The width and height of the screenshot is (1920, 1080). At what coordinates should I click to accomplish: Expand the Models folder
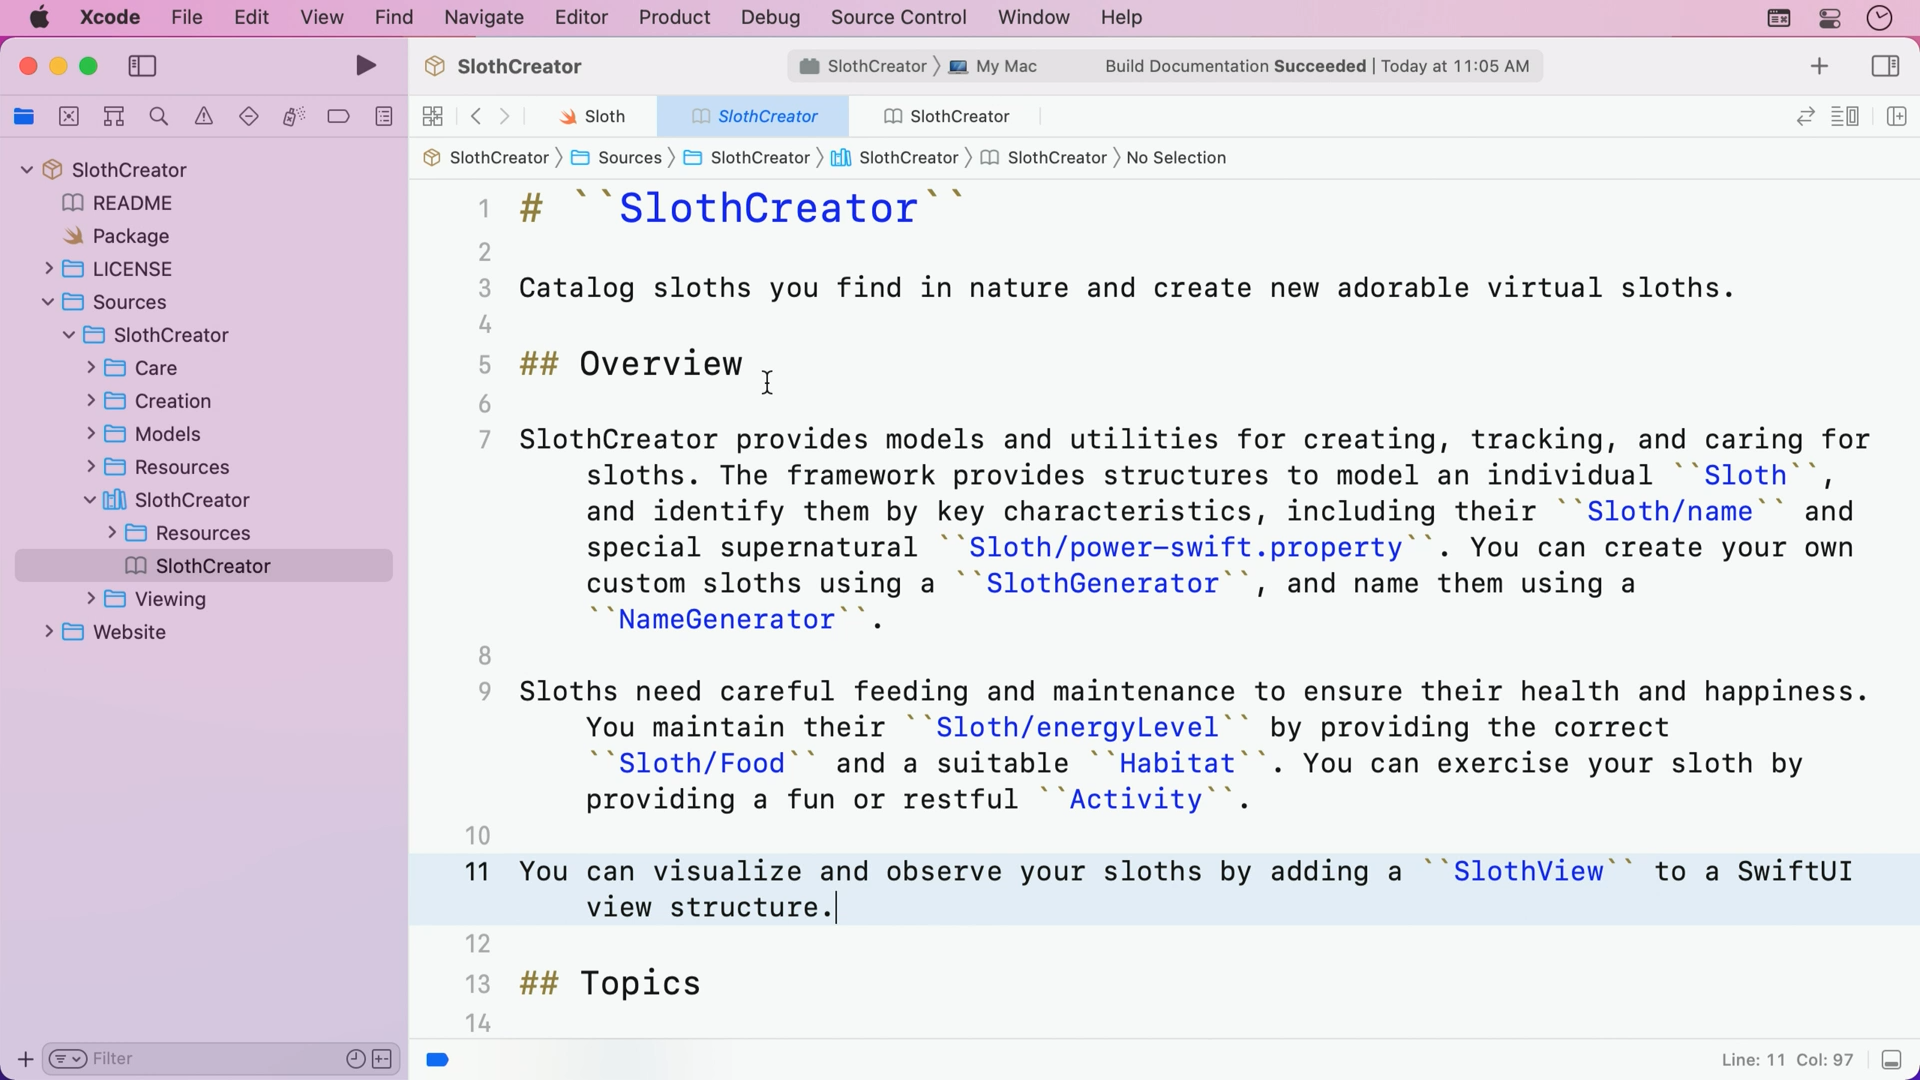coord(91,434)
